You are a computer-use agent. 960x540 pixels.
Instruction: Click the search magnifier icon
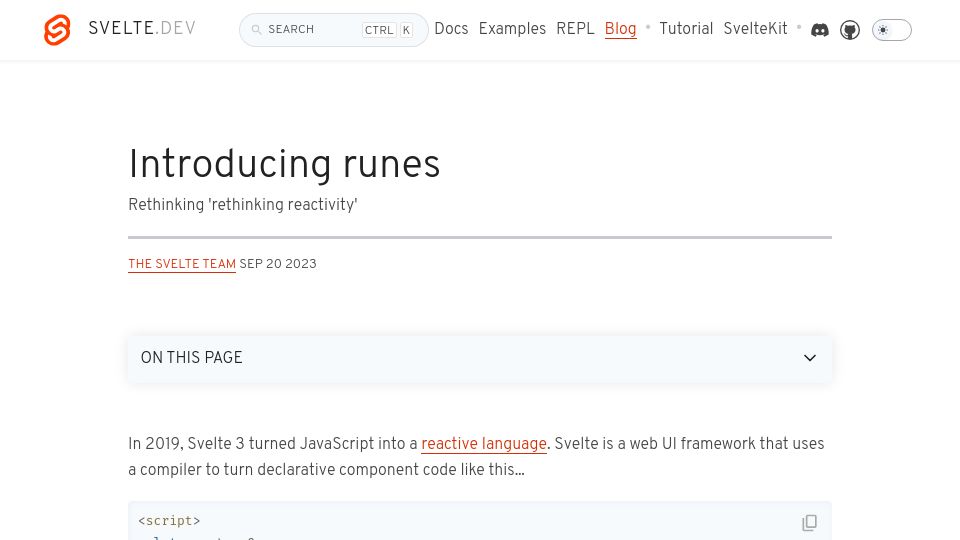(257, 29)
